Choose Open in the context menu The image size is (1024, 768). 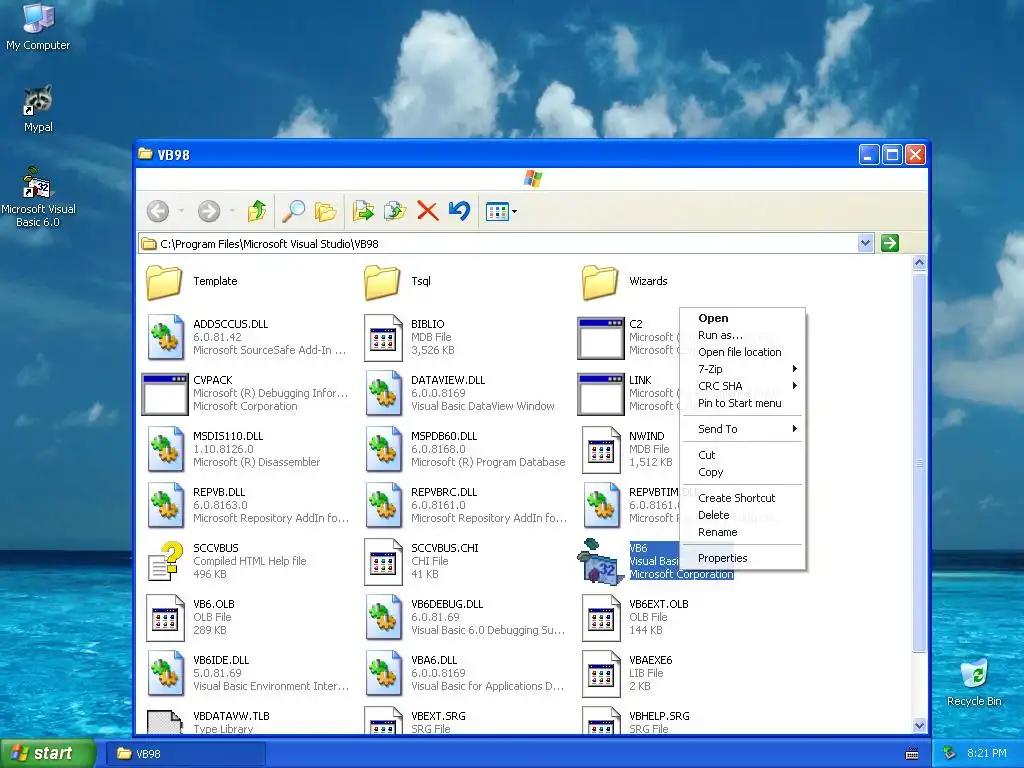pos(743,318)
